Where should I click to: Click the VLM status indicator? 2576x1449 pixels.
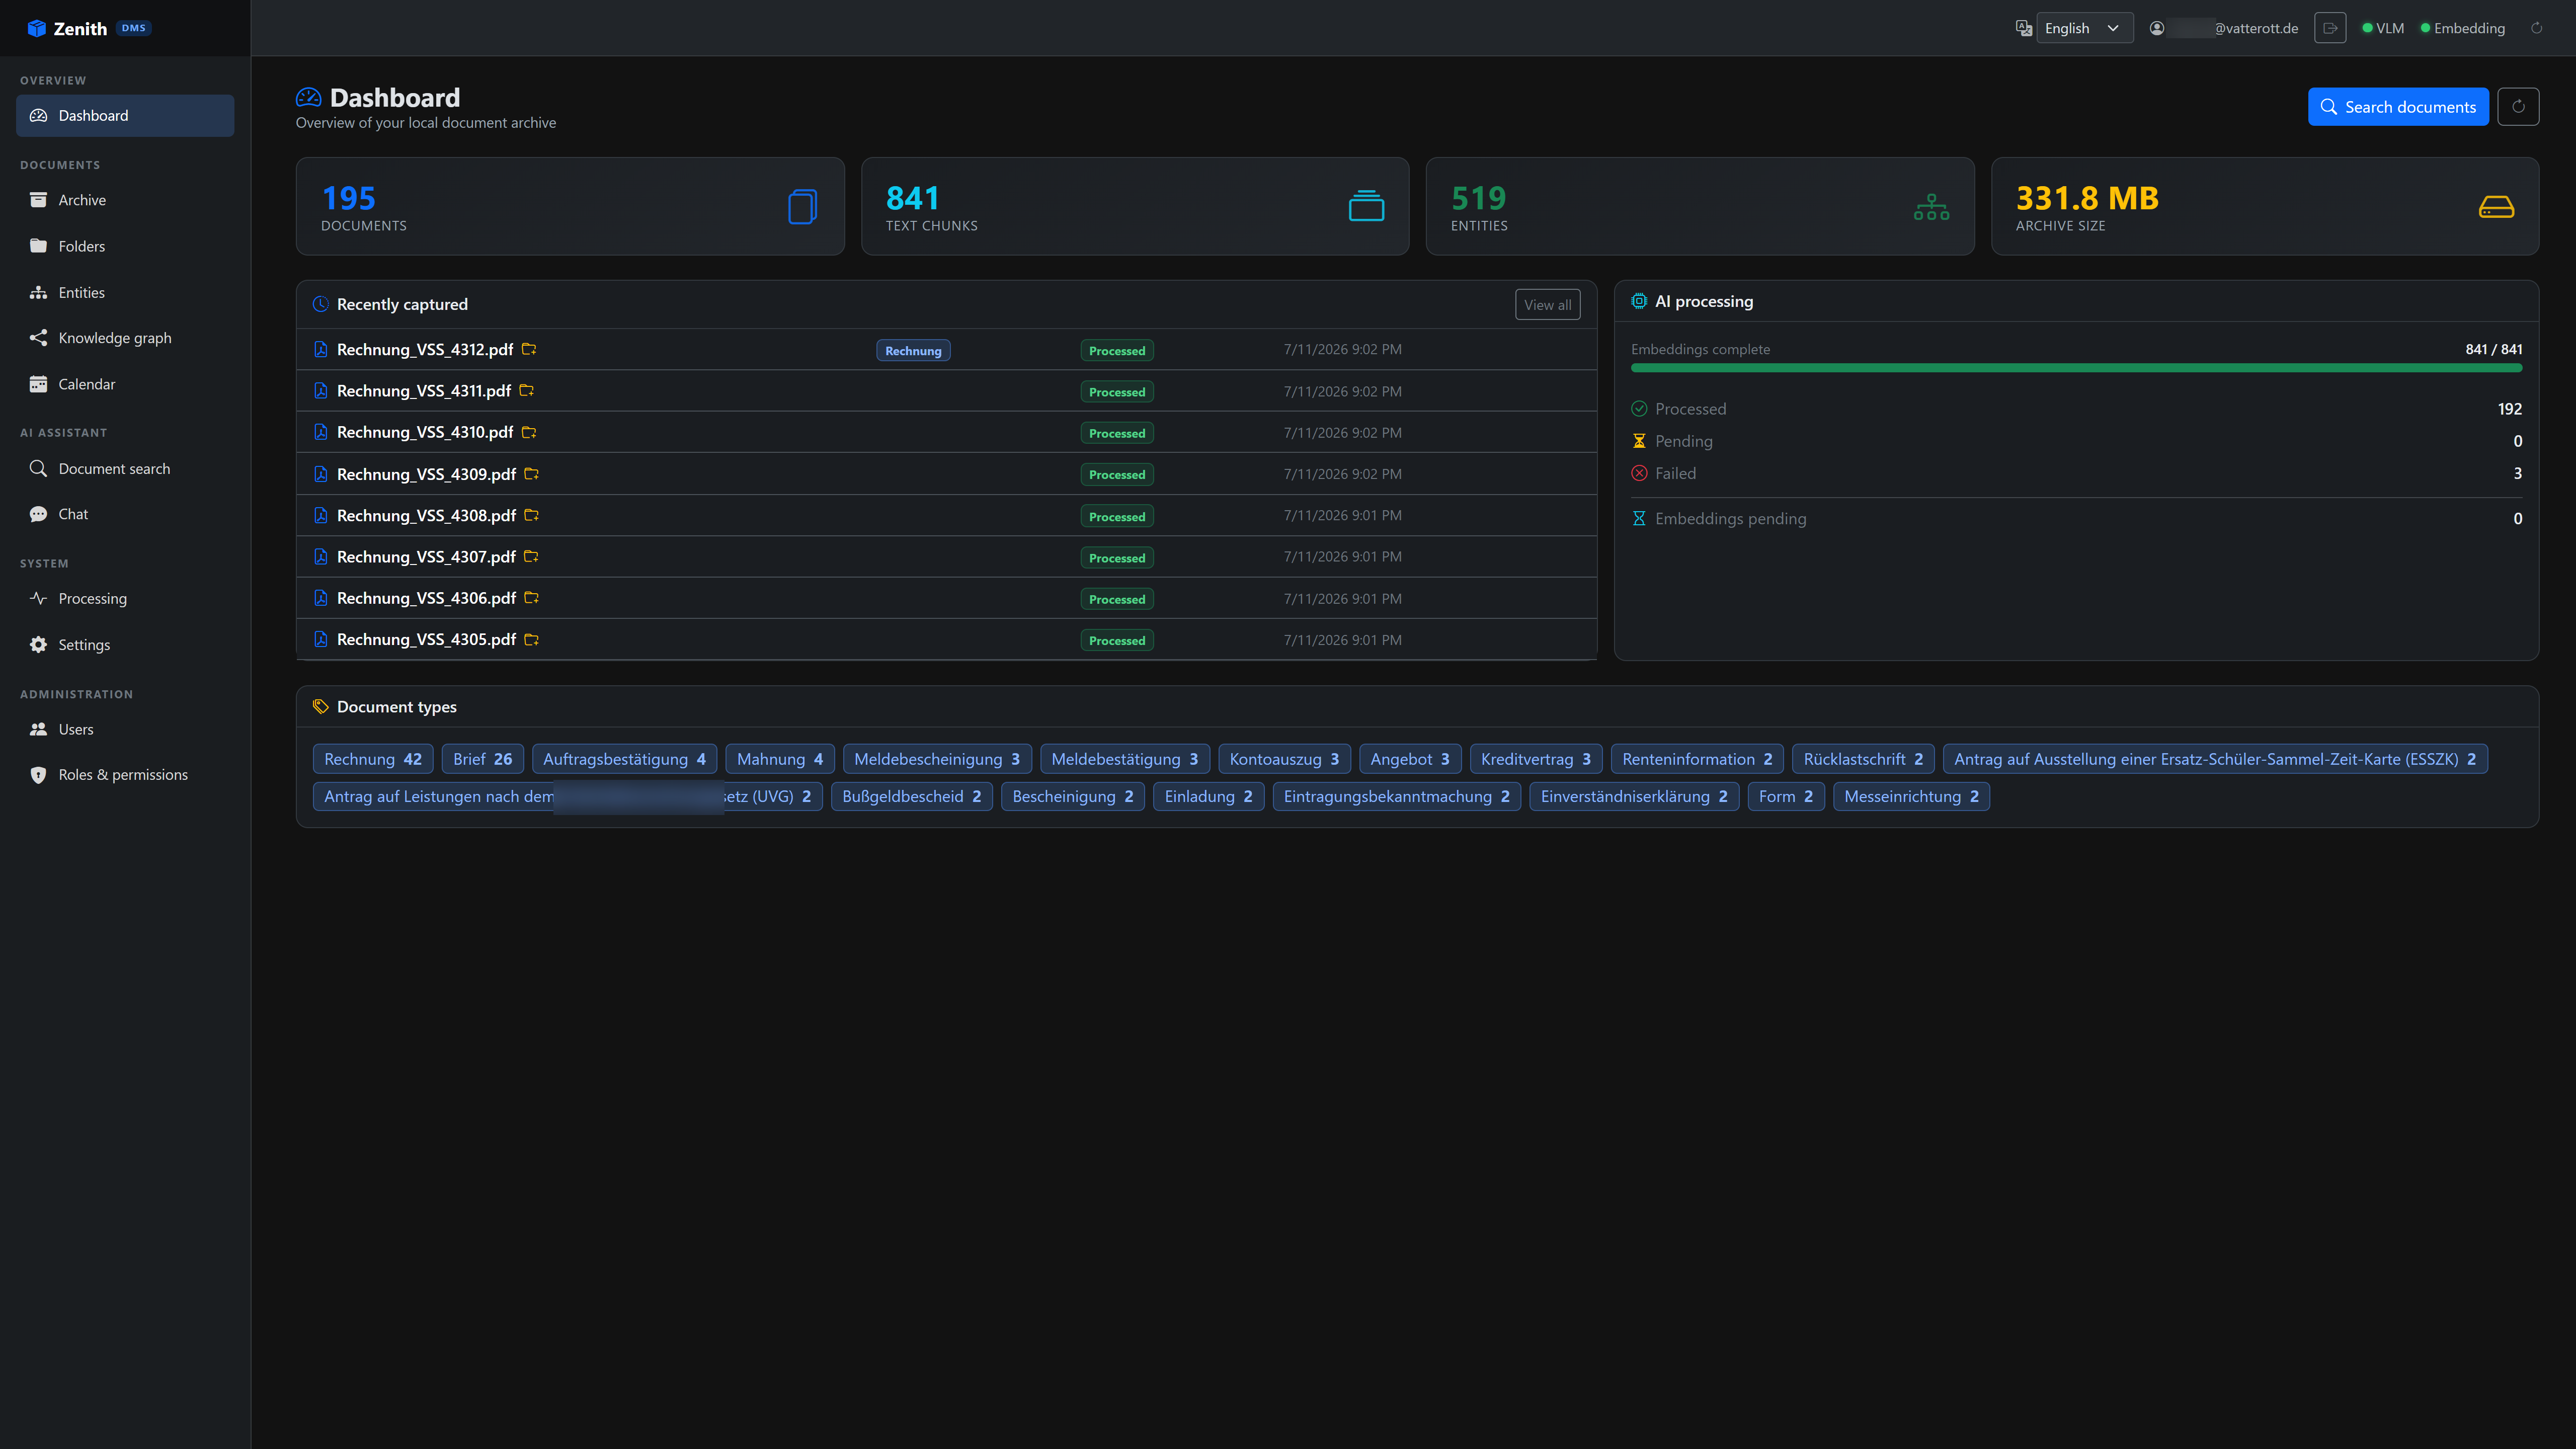2383,28
